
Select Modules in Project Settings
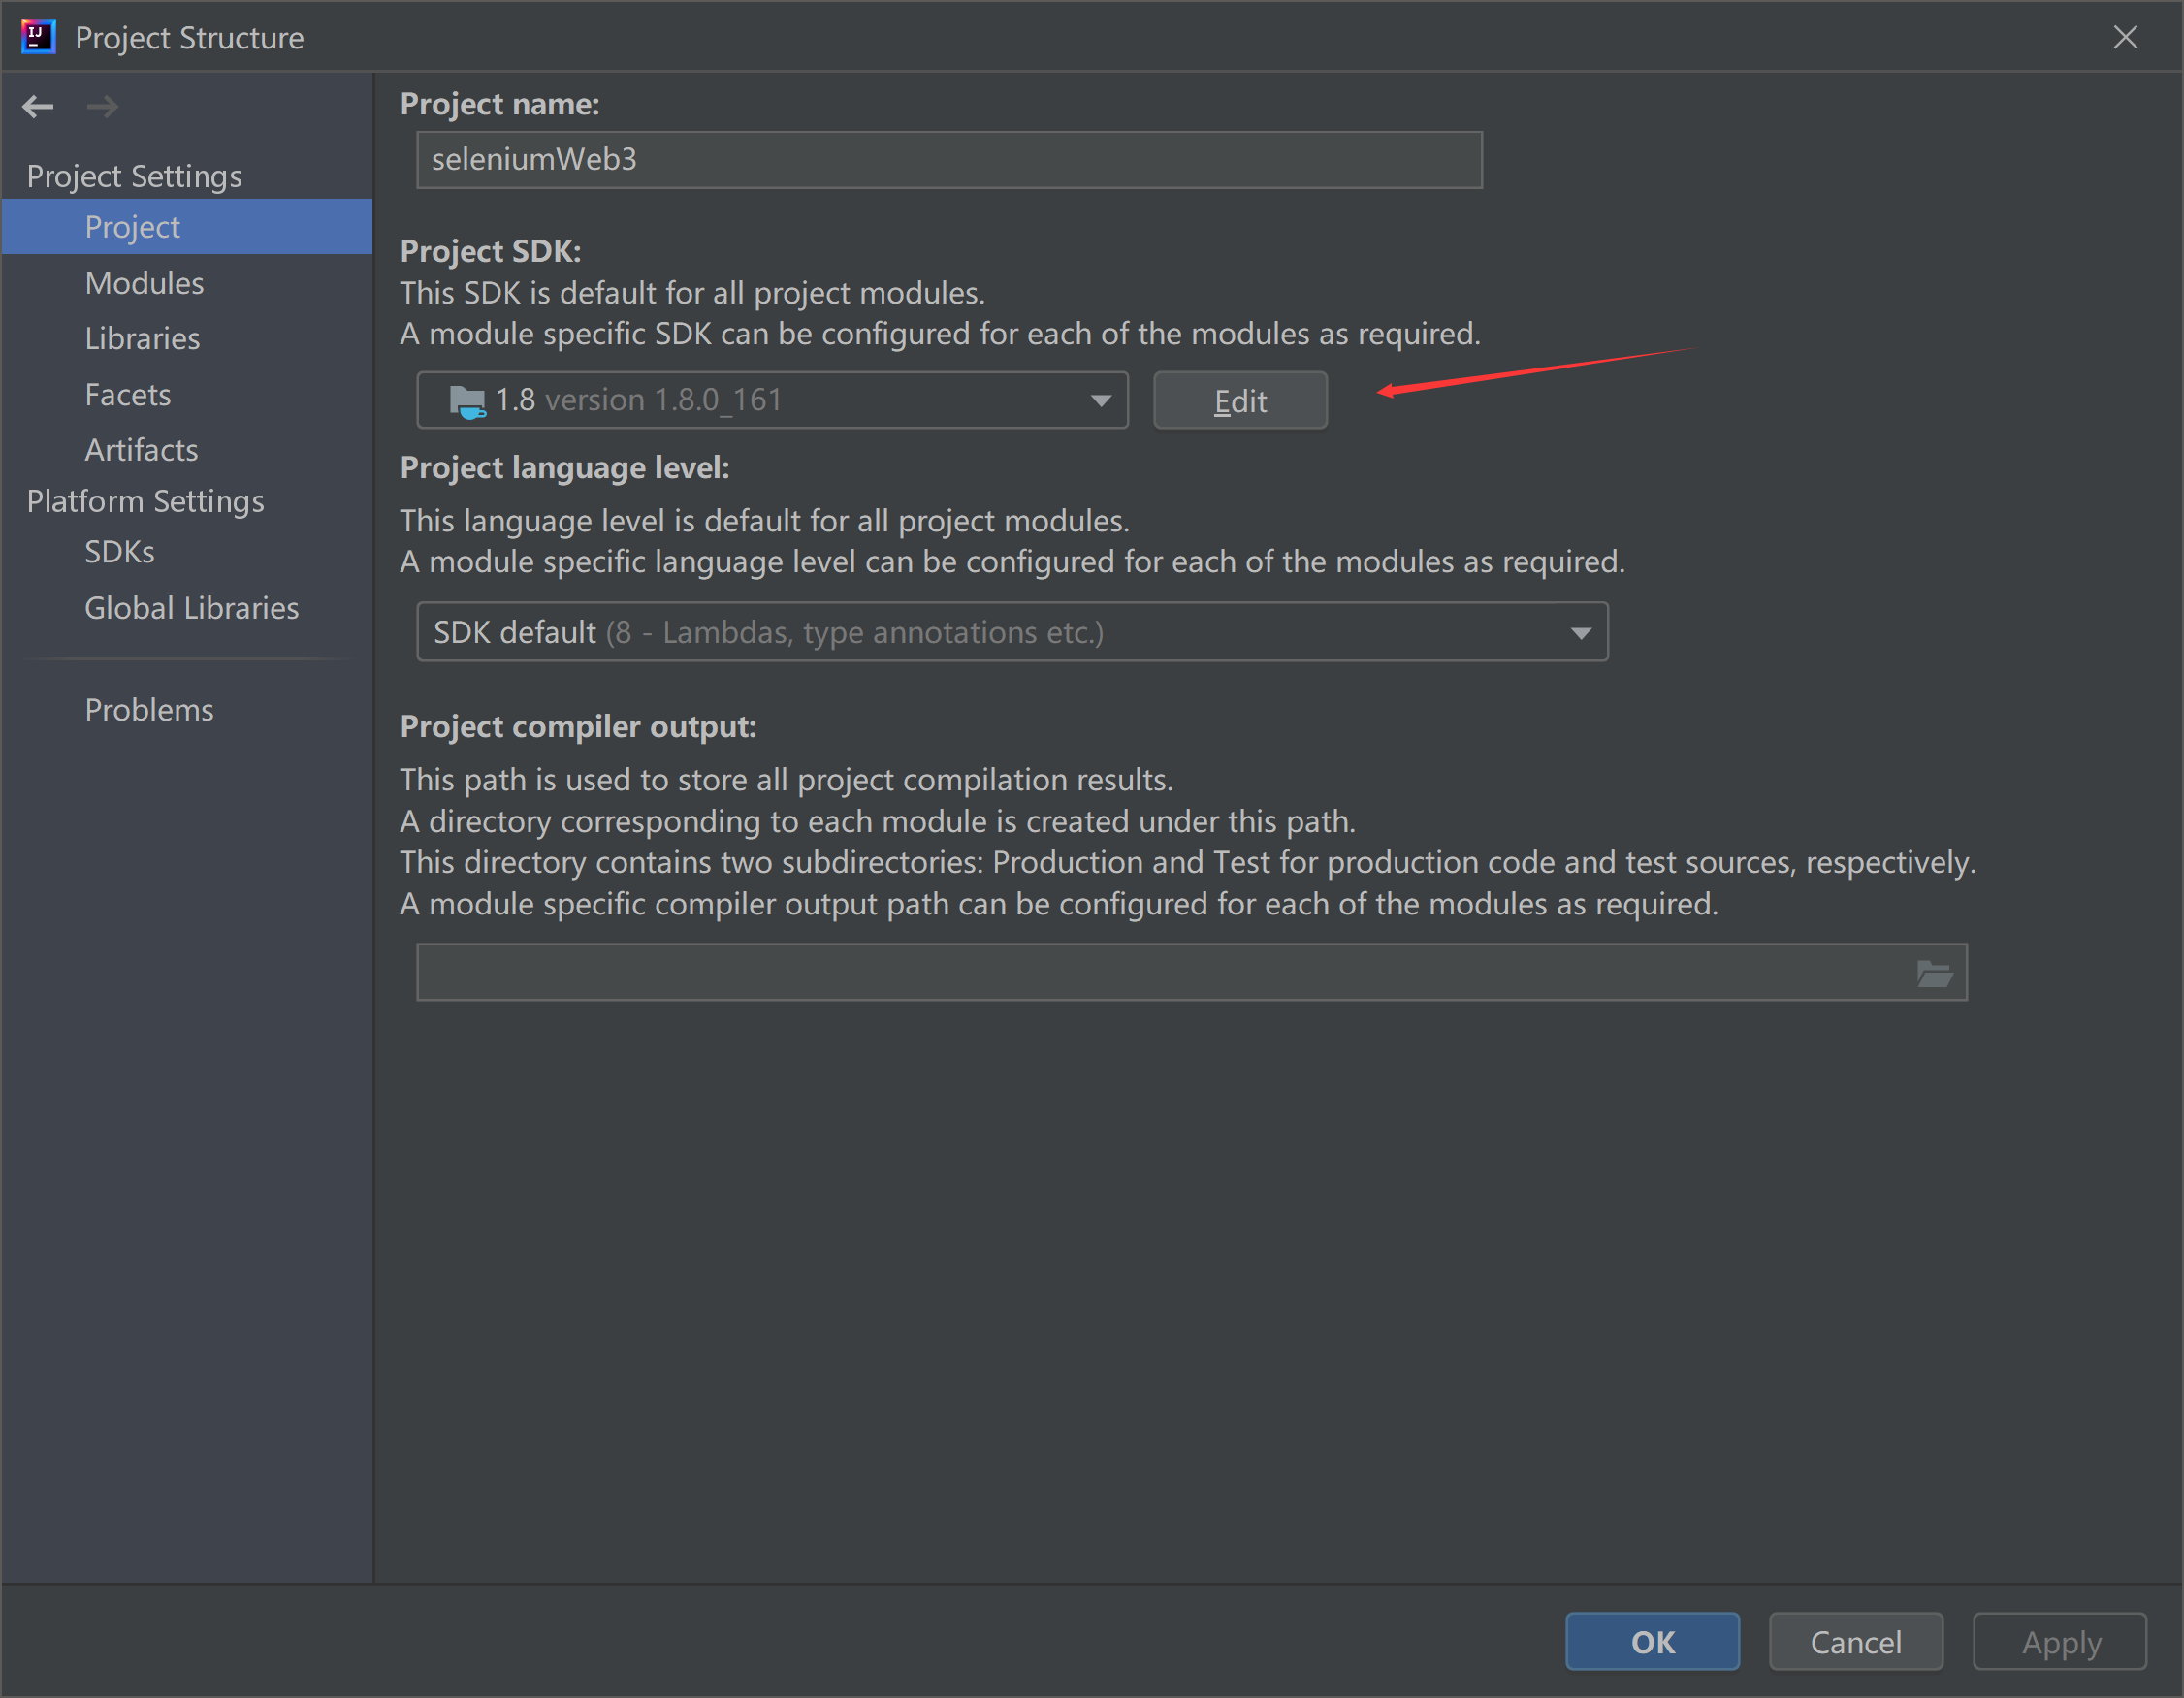coord(144,283)
